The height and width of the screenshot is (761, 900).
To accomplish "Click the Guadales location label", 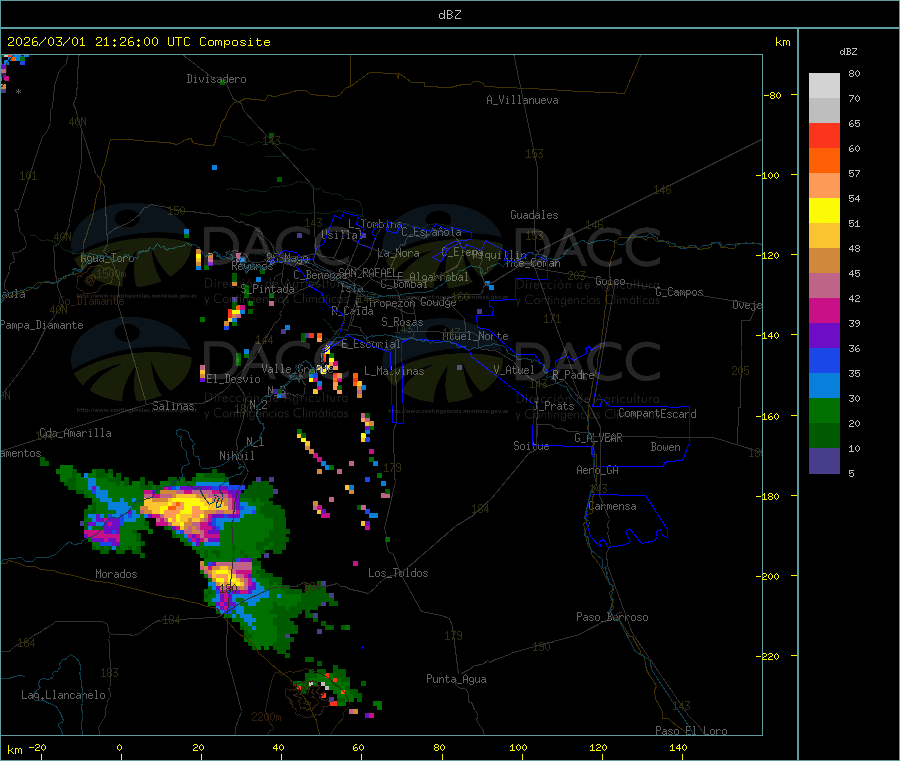I will 534,215.
